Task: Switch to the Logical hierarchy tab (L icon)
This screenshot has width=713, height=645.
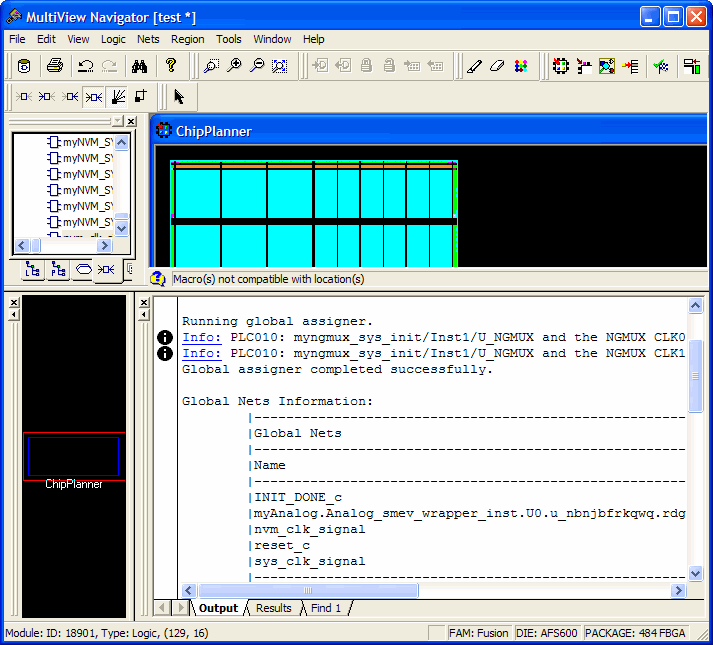Action: pyautogui.click(x=33, y=269)
